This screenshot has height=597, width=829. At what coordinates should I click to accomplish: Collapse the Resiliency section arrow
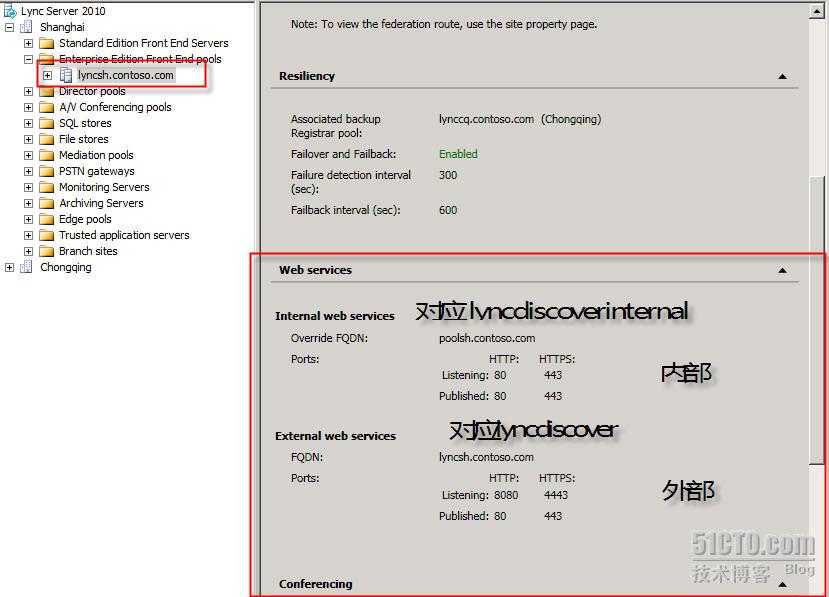(x=782, y=77)
